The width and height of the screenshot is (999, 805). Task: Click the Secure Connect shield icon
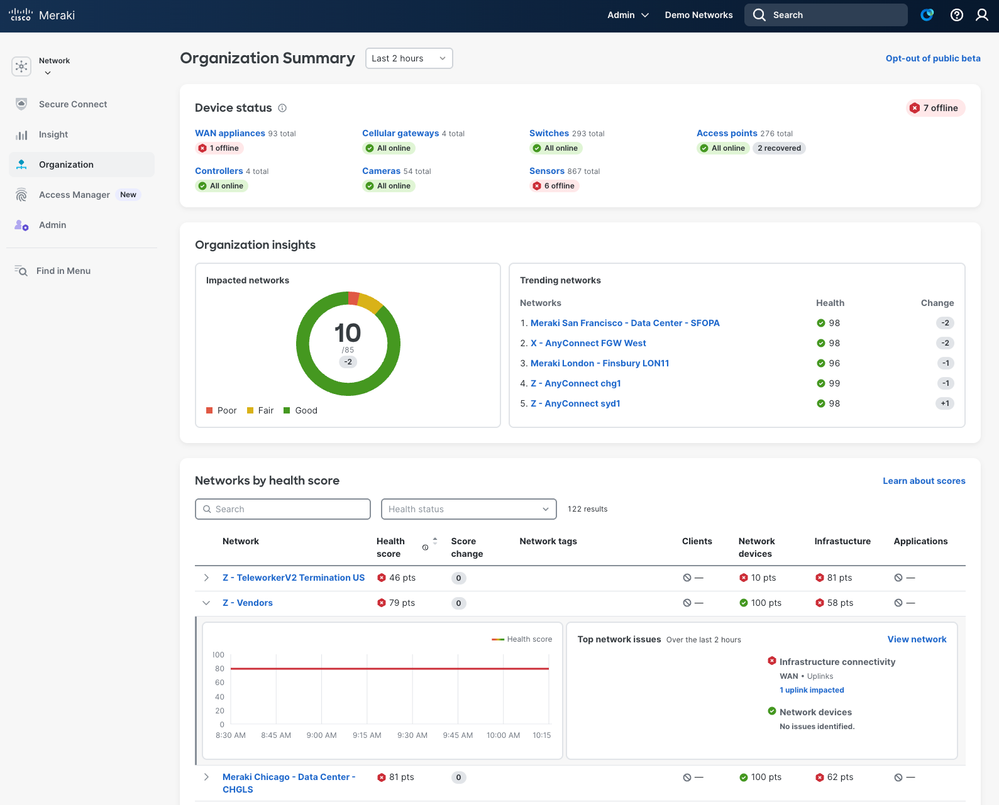pyautogui.click(x=22, y=104)
